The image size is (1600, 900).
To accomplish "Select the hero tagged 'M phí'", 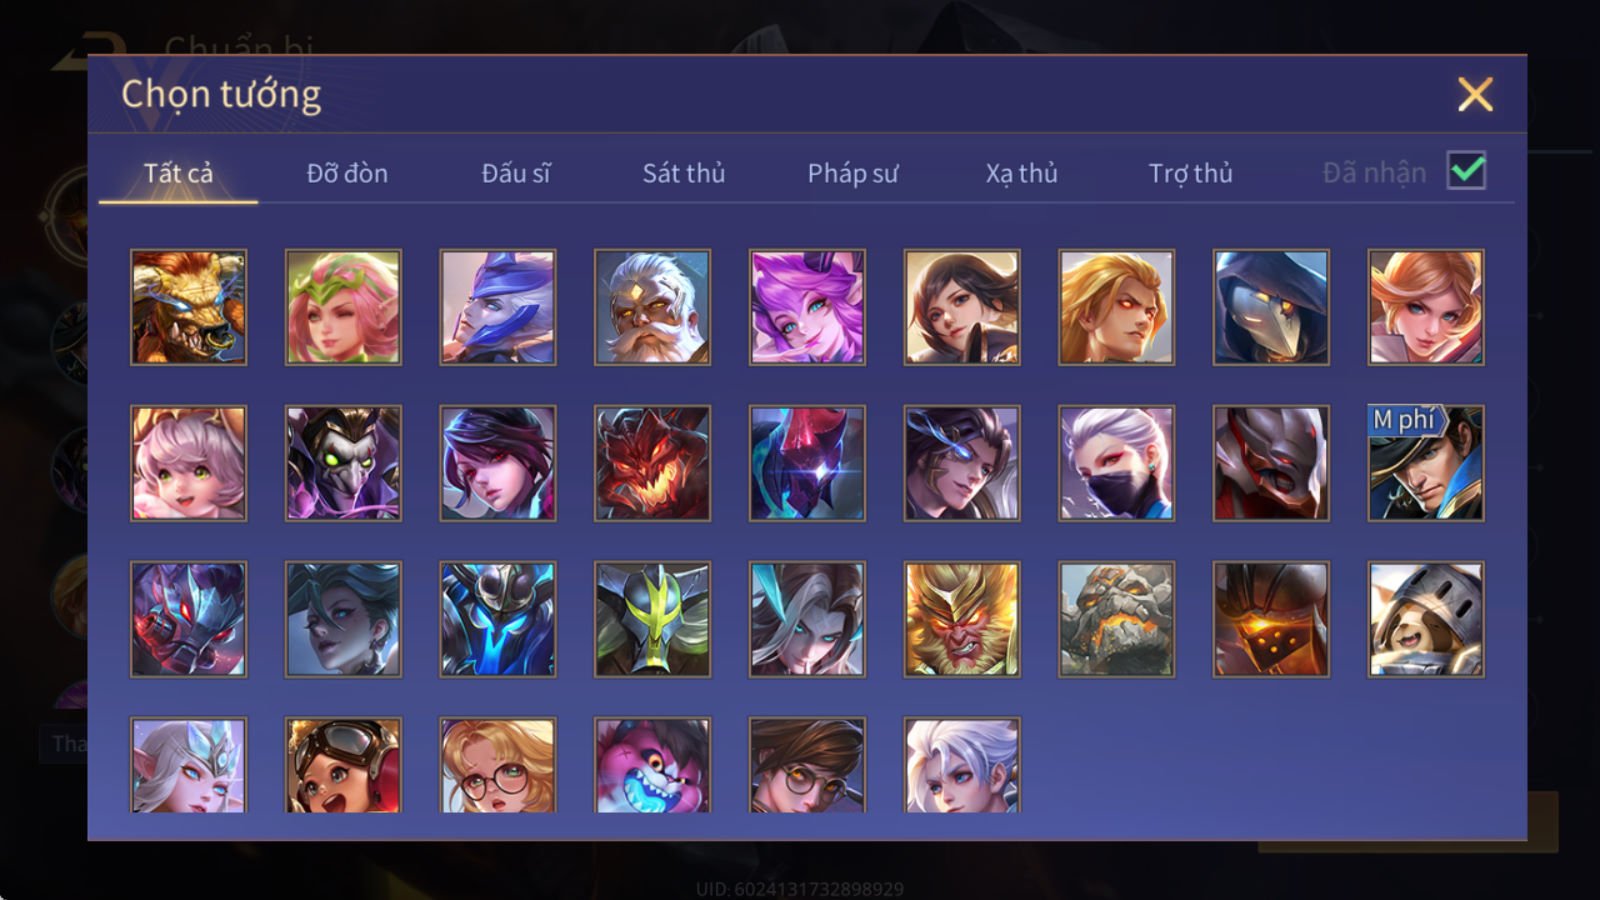I will pos(1426,463).
